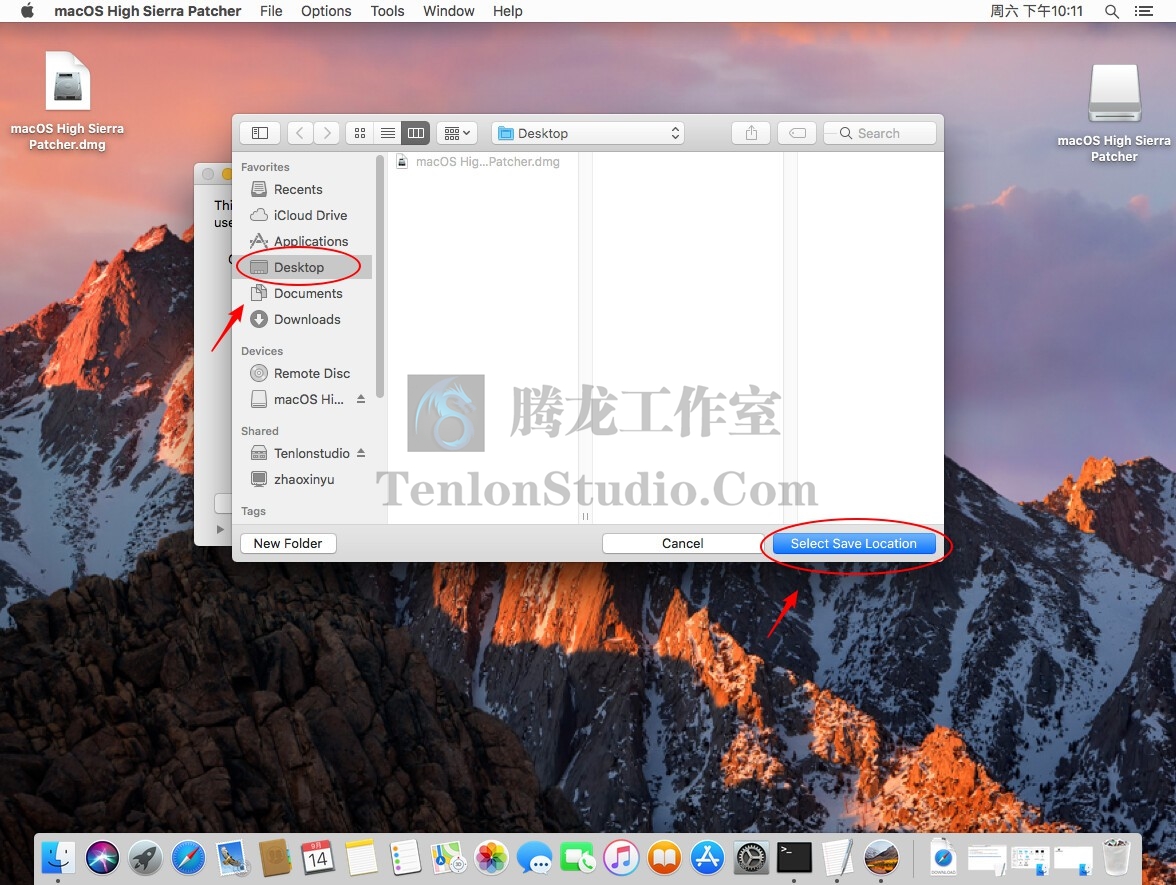Viewport: 1176px width, 885px height.
Task: Open Mail from the Dock
Action: (x=232, y=857)
